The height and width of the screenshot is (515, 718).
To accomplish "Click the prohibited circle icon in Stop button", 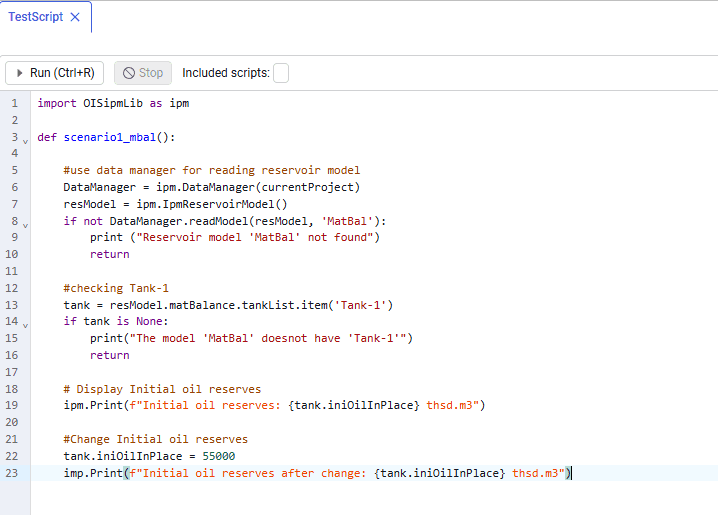I will (129, 73).
